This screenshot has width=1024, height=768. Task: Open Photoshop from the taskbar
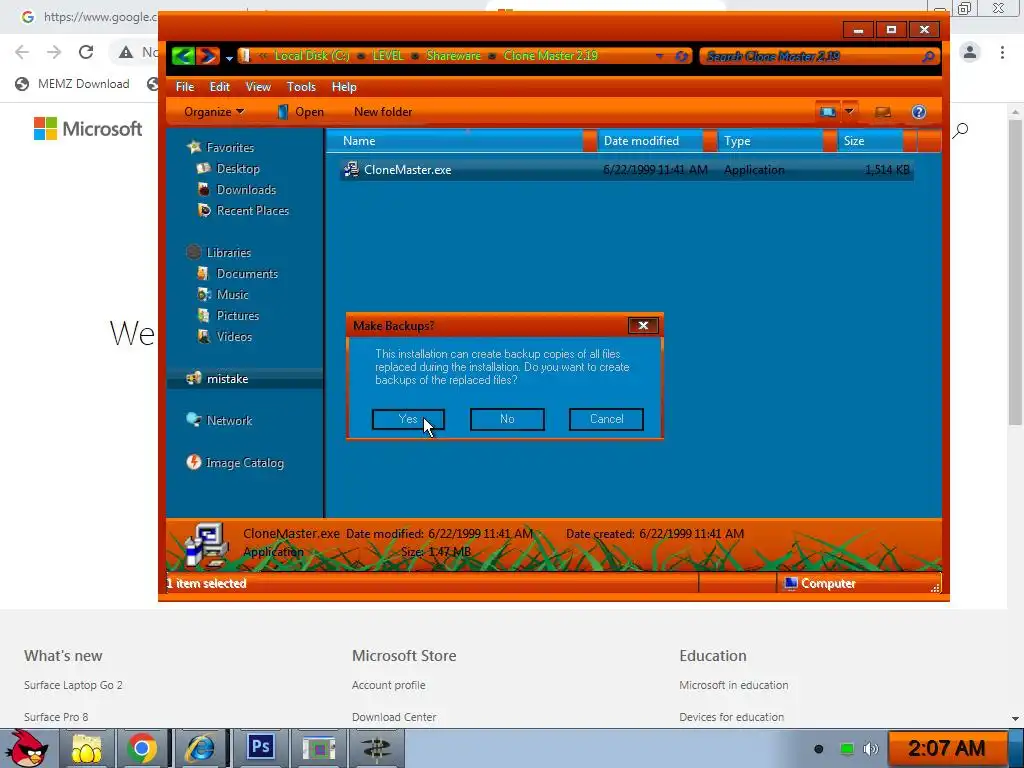(261, 747)
